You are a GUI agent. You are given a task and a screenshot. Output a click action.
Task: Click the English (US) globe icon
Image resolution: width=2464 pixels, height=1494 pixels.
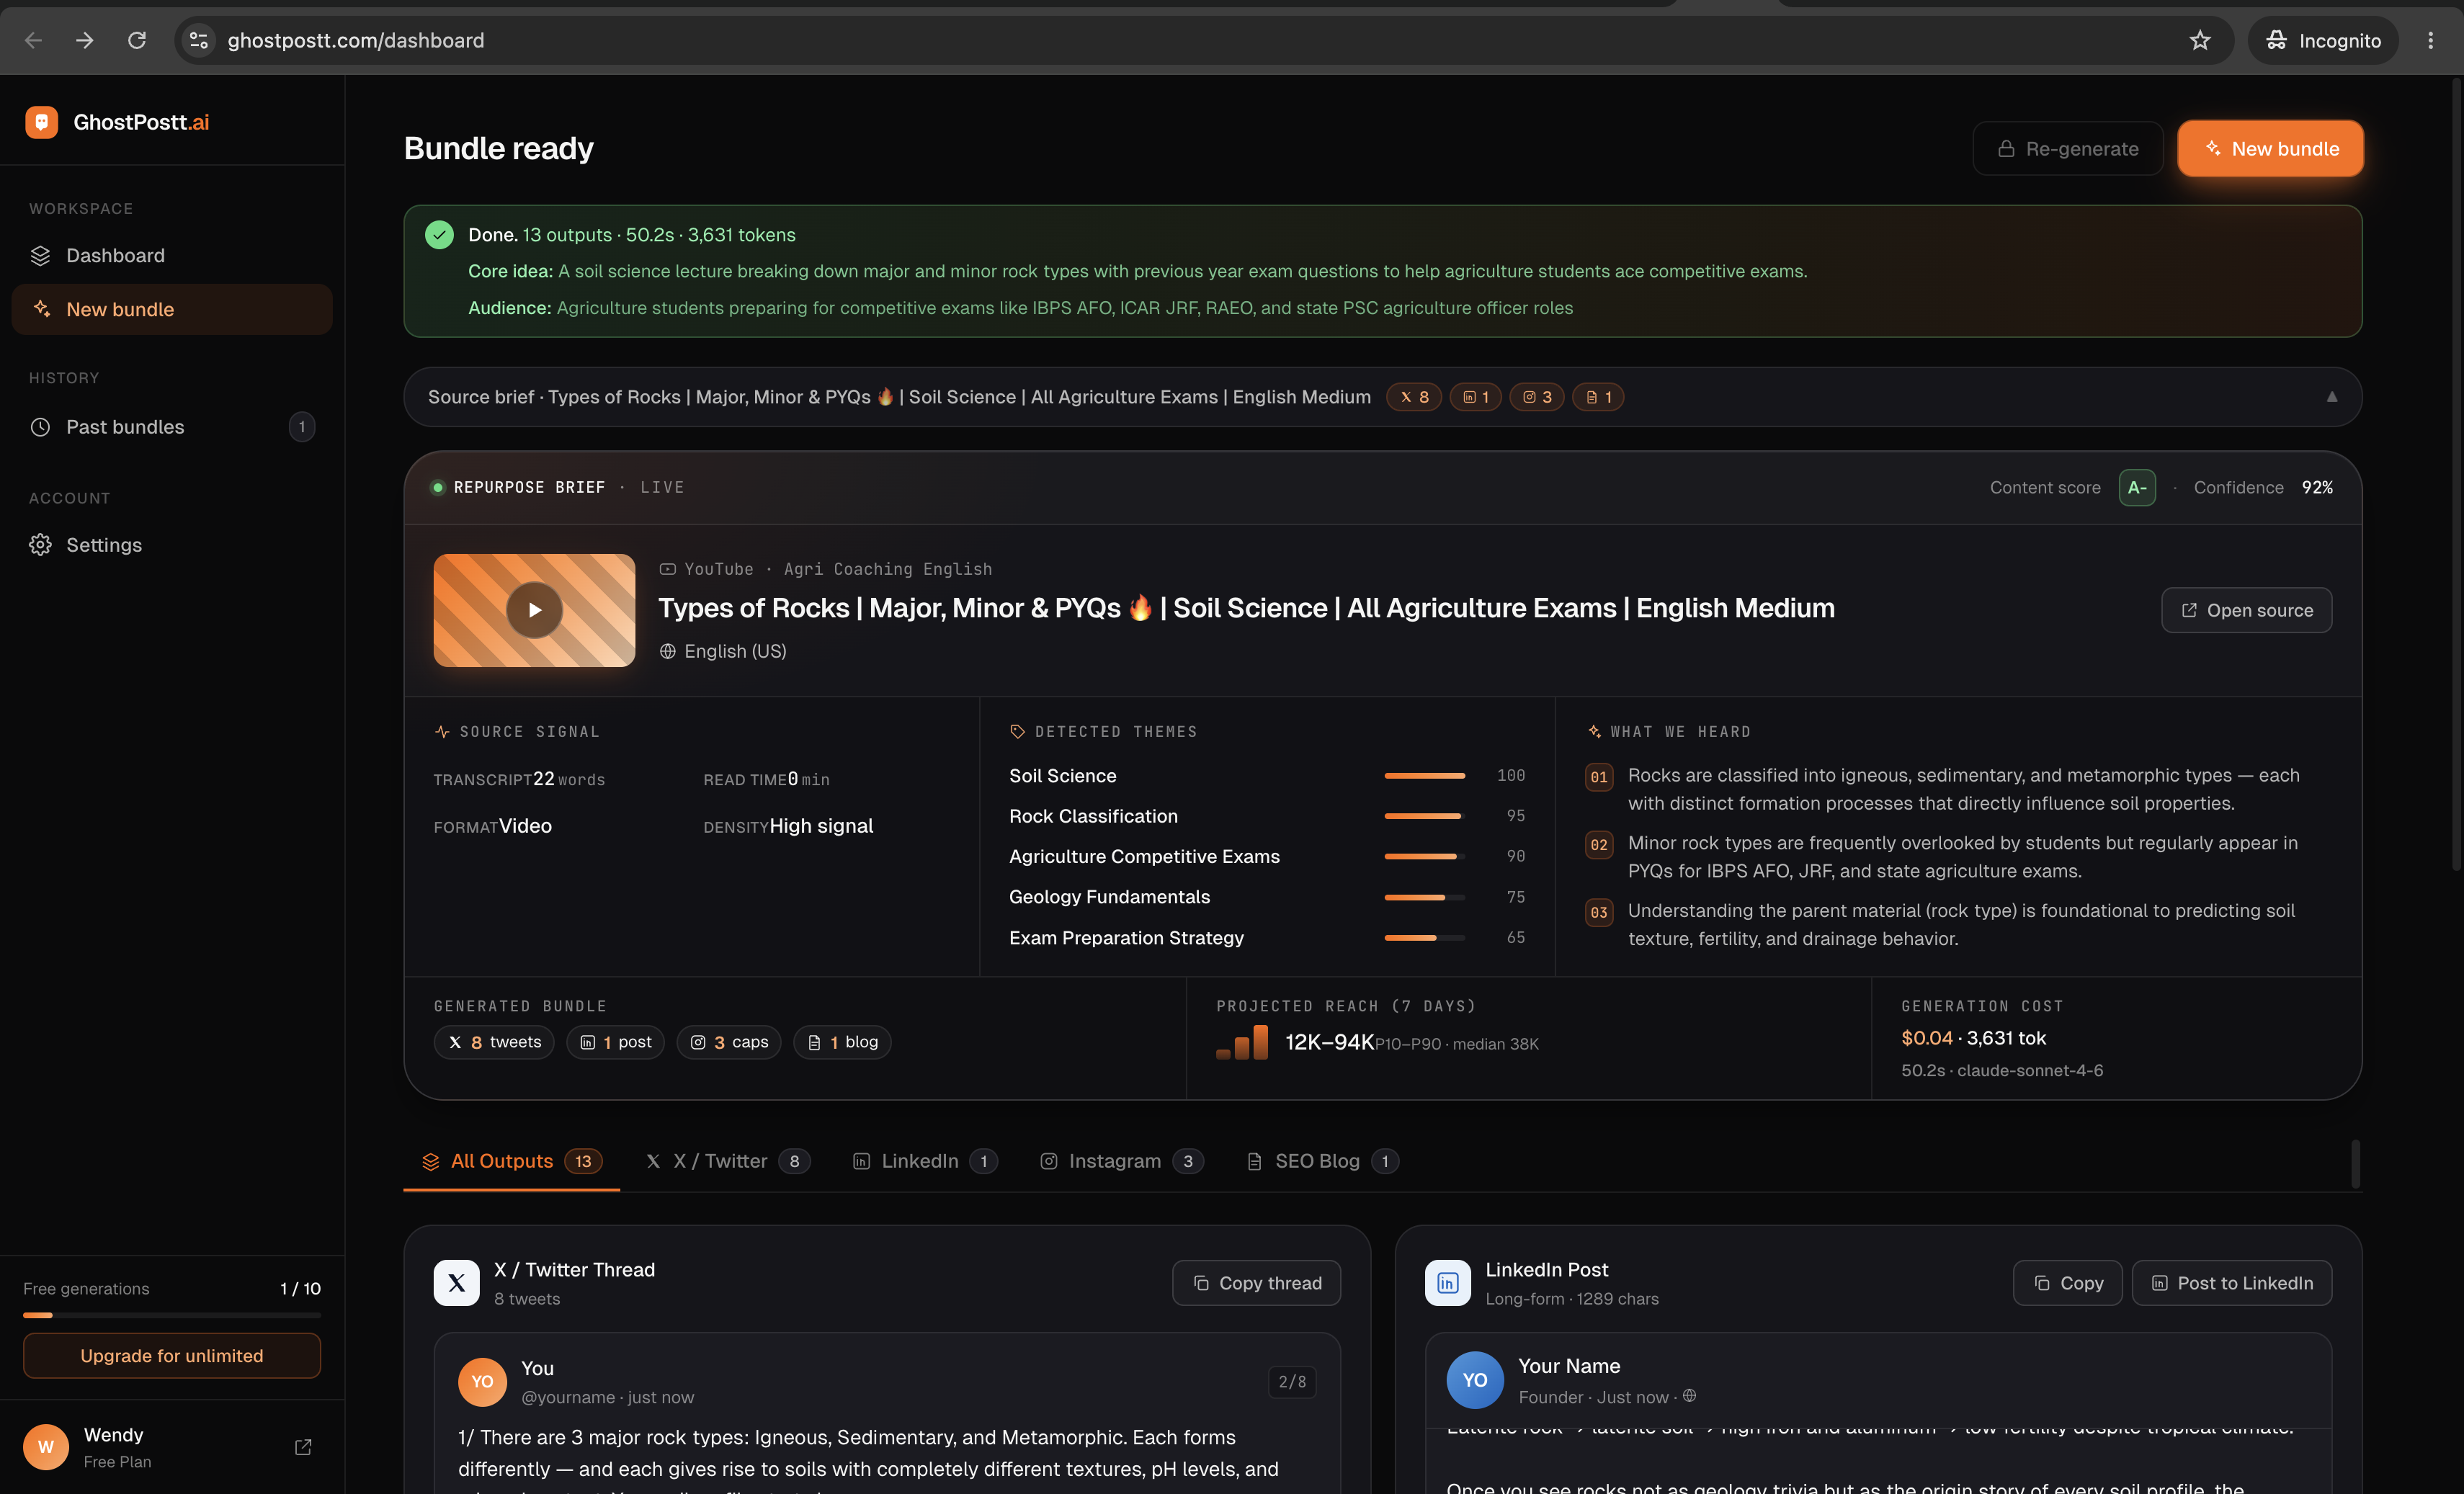pyautogui.click(x=667, y=651)
